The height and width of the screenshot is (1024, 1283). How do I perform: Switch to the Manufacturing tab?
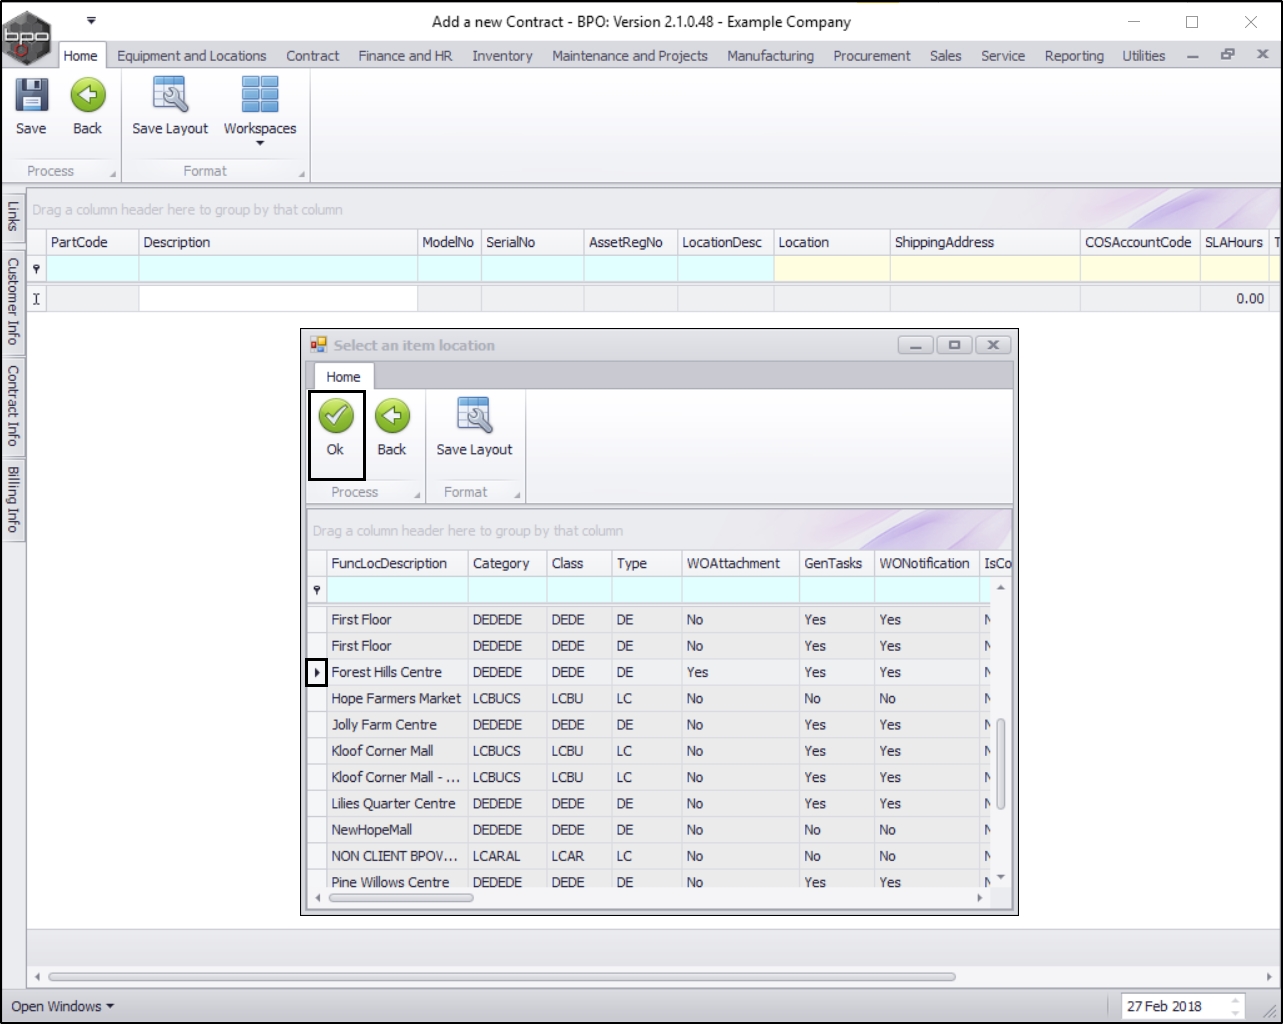[770, 56]
